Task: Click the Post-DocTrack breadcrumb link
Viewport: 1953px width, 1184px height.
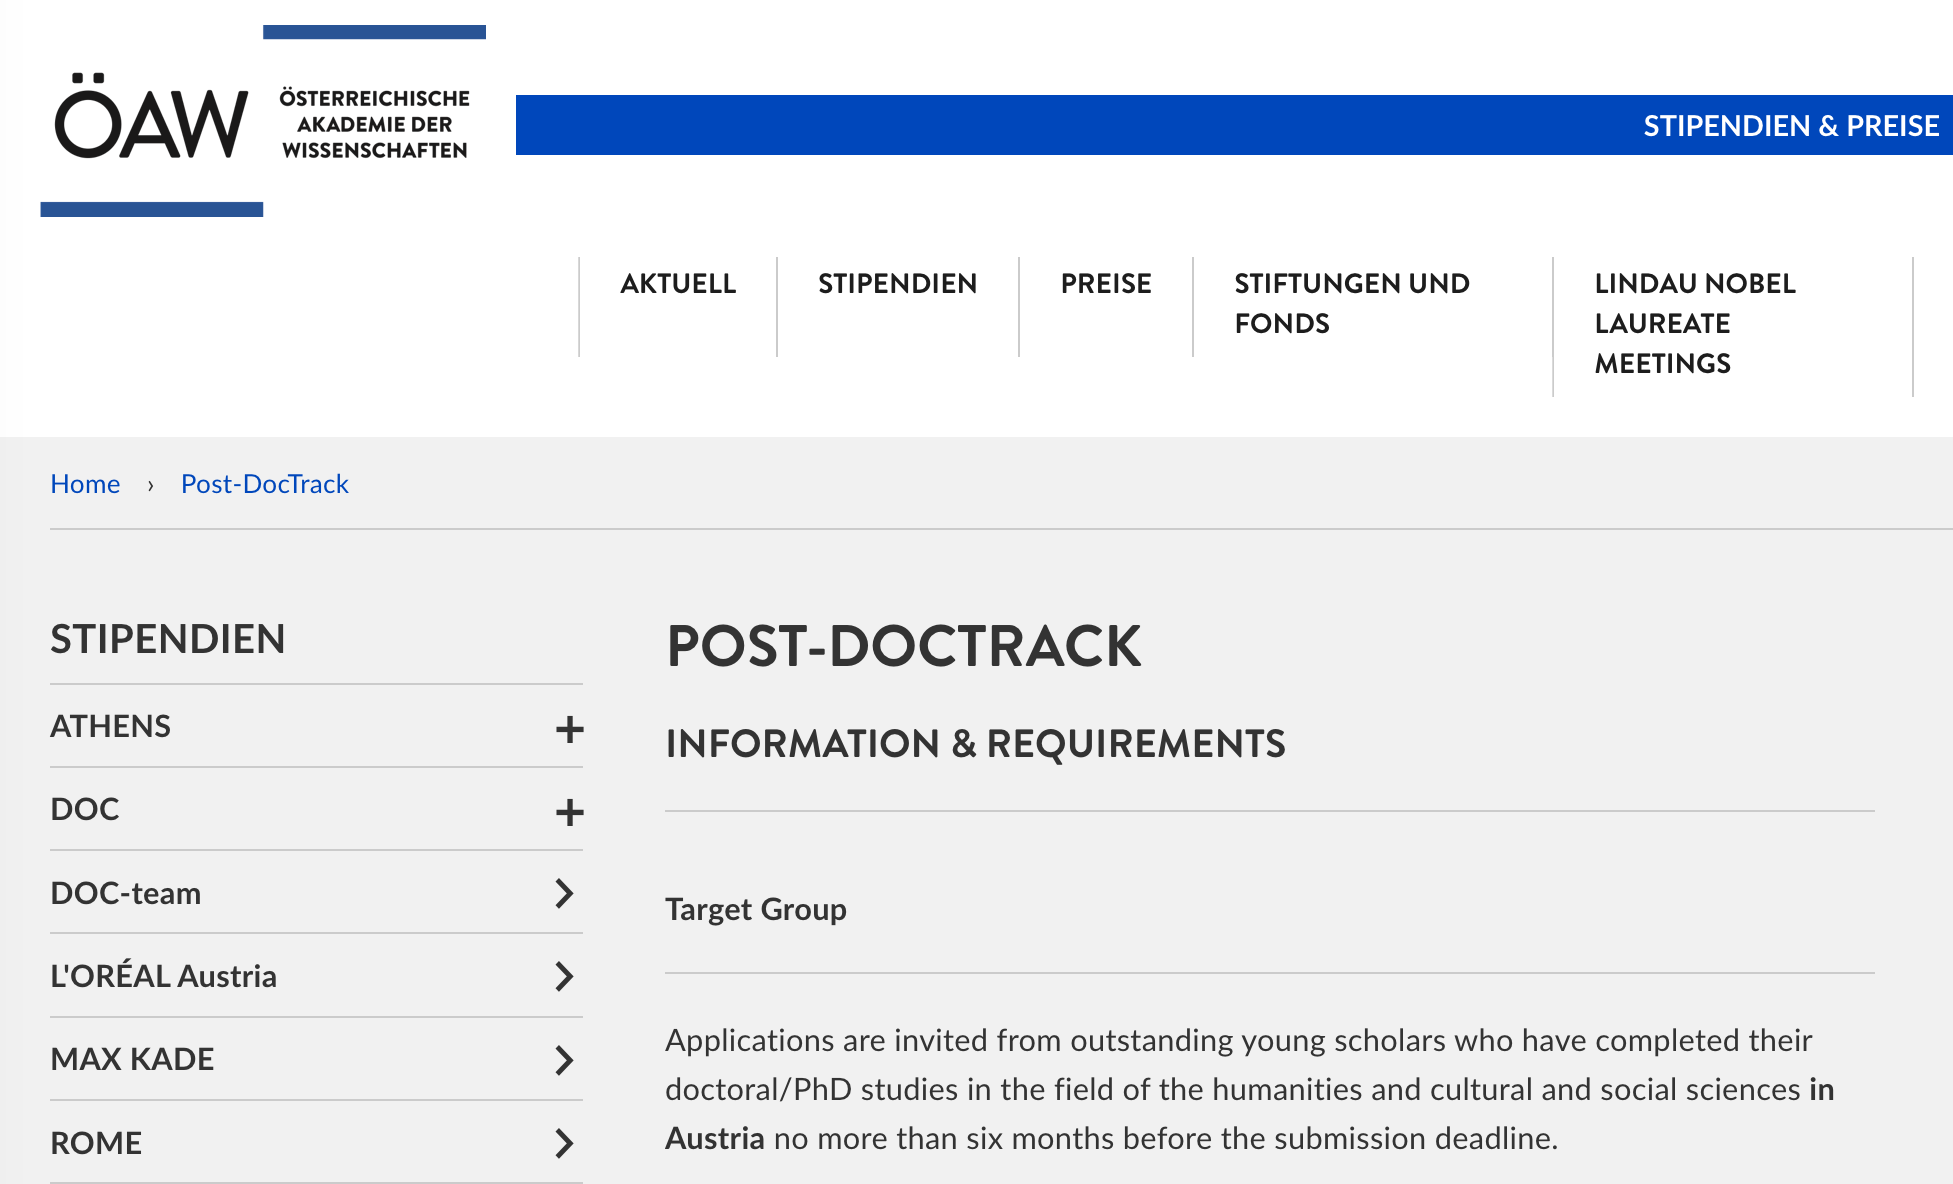Action: click(x=264, y=484)
